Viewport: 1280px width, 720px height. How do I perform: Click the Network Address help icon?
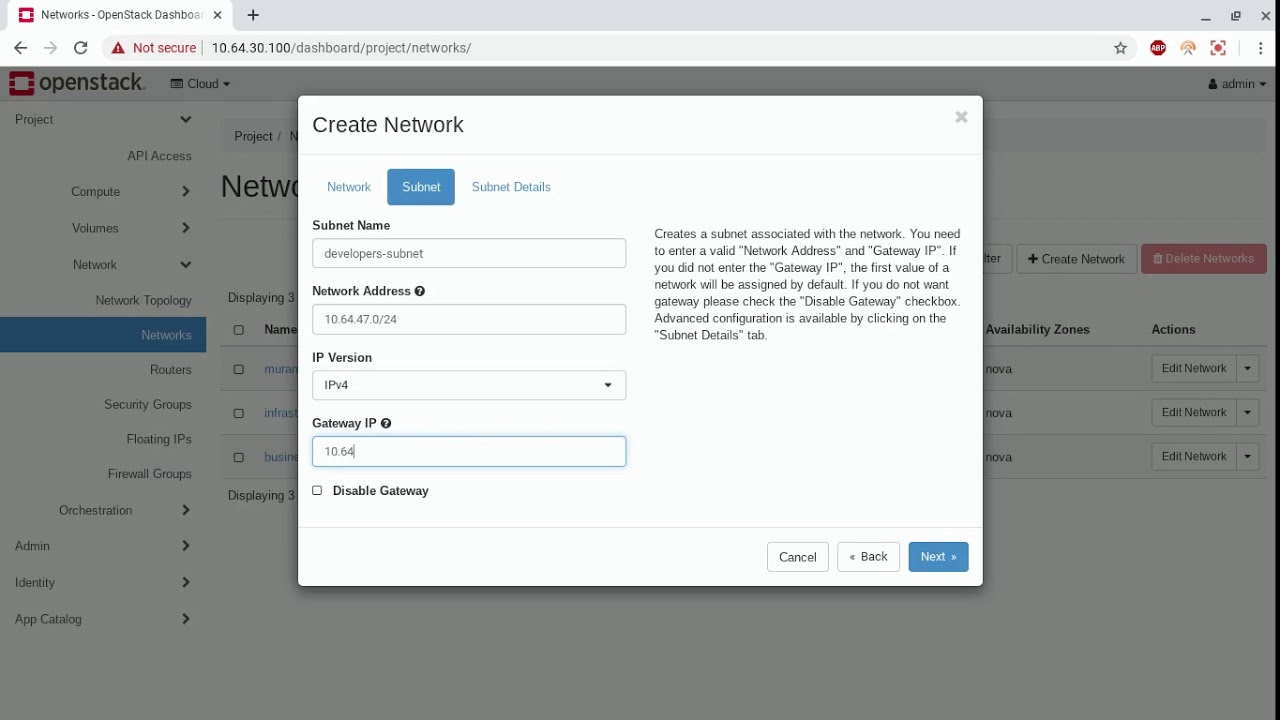[x=420, y=291]
